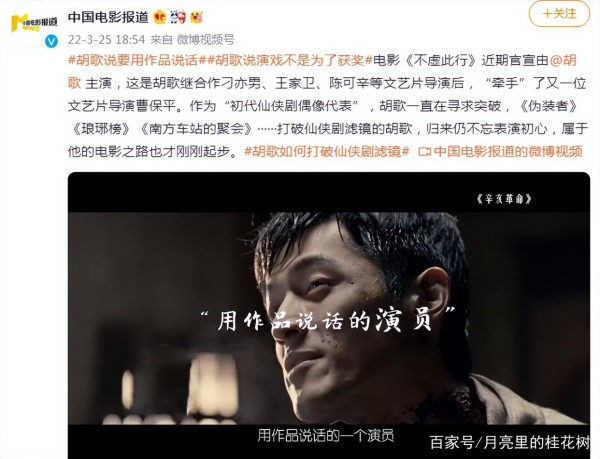Open the 中国电影报道 profile avatar

pyautogui.click(x=34, y=24)
